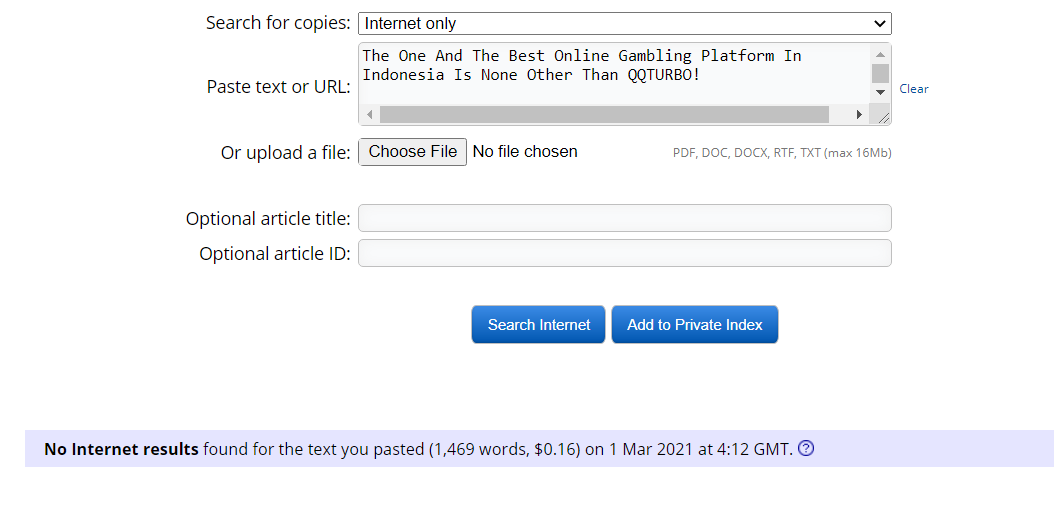Screen dimensions: 1054x529
Task: Click the 'No Internet results' message text
Action: pyautogui.click(x=122, y=449)
